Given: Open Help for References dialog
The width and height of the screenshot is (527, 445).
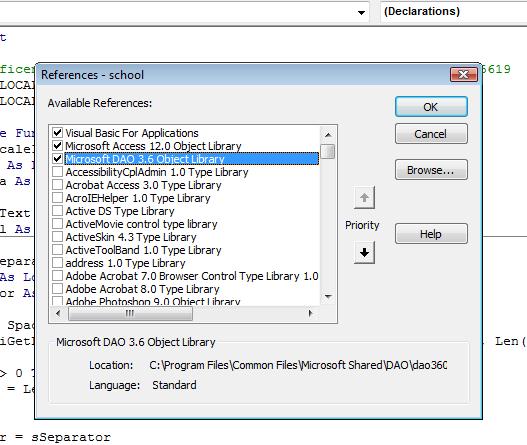Looking at the screenshot, I should [431, 234].
